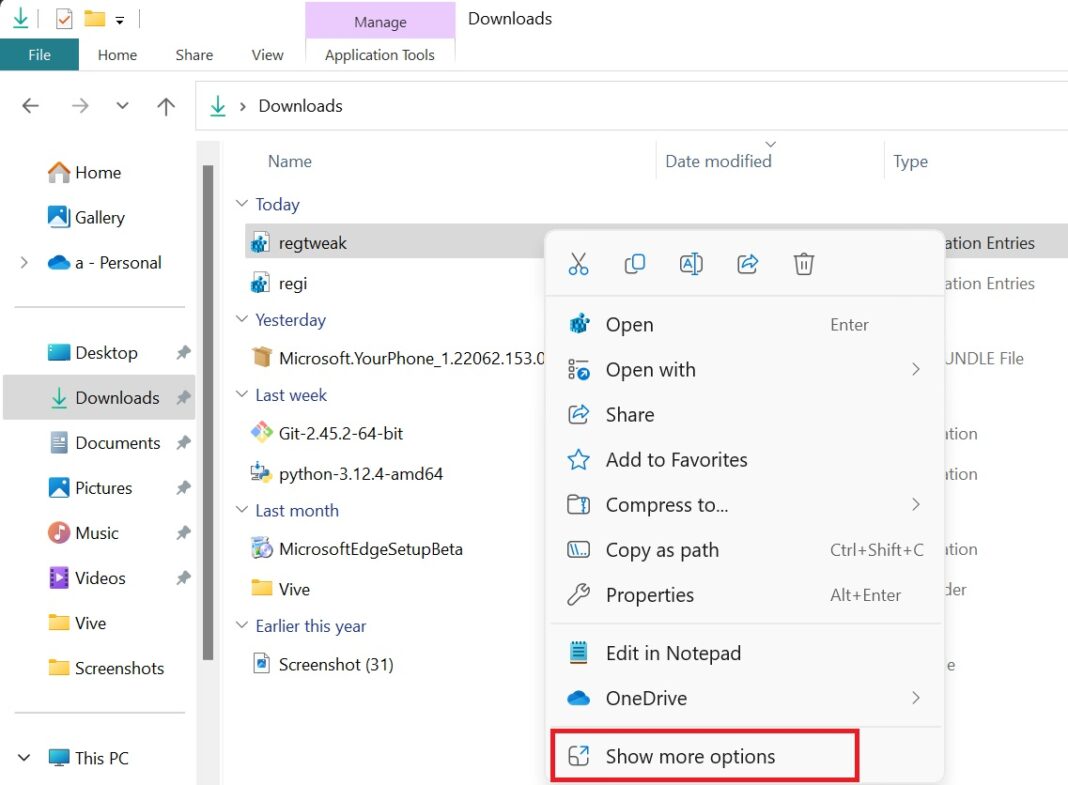Image resolution: width=1068 pixels, height=785 pixels.
Task: Collapse the Today group
Action: click(x=241, y=204)
